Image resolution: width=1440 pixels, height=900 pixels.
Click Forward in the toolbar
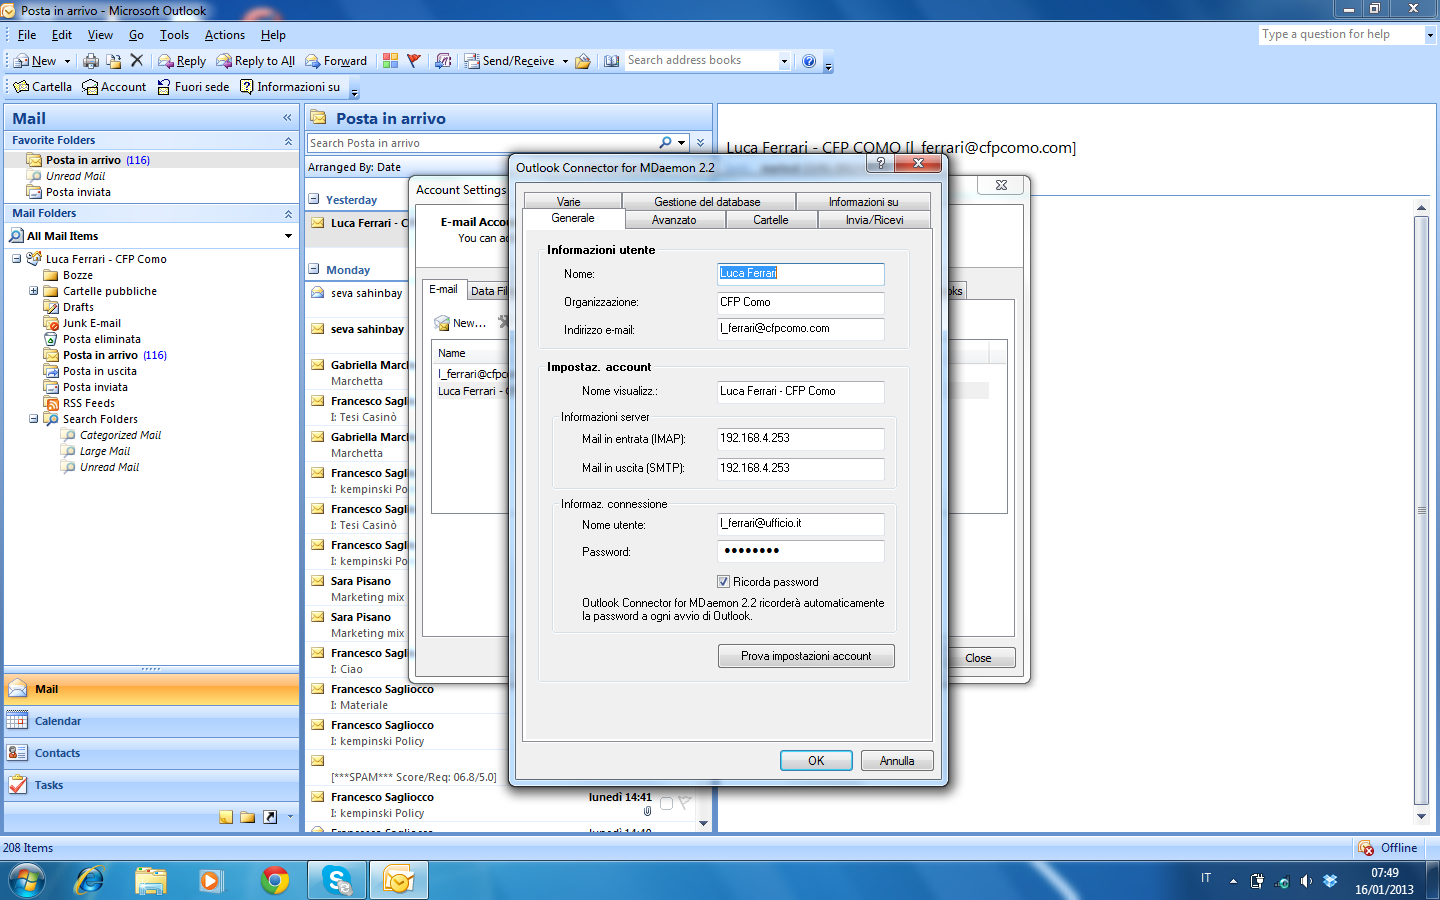(x=336, y=61)
